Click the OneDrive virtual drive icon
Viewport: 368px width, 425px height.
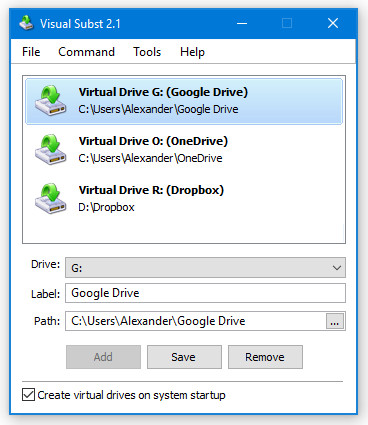(x=51, y=149)
